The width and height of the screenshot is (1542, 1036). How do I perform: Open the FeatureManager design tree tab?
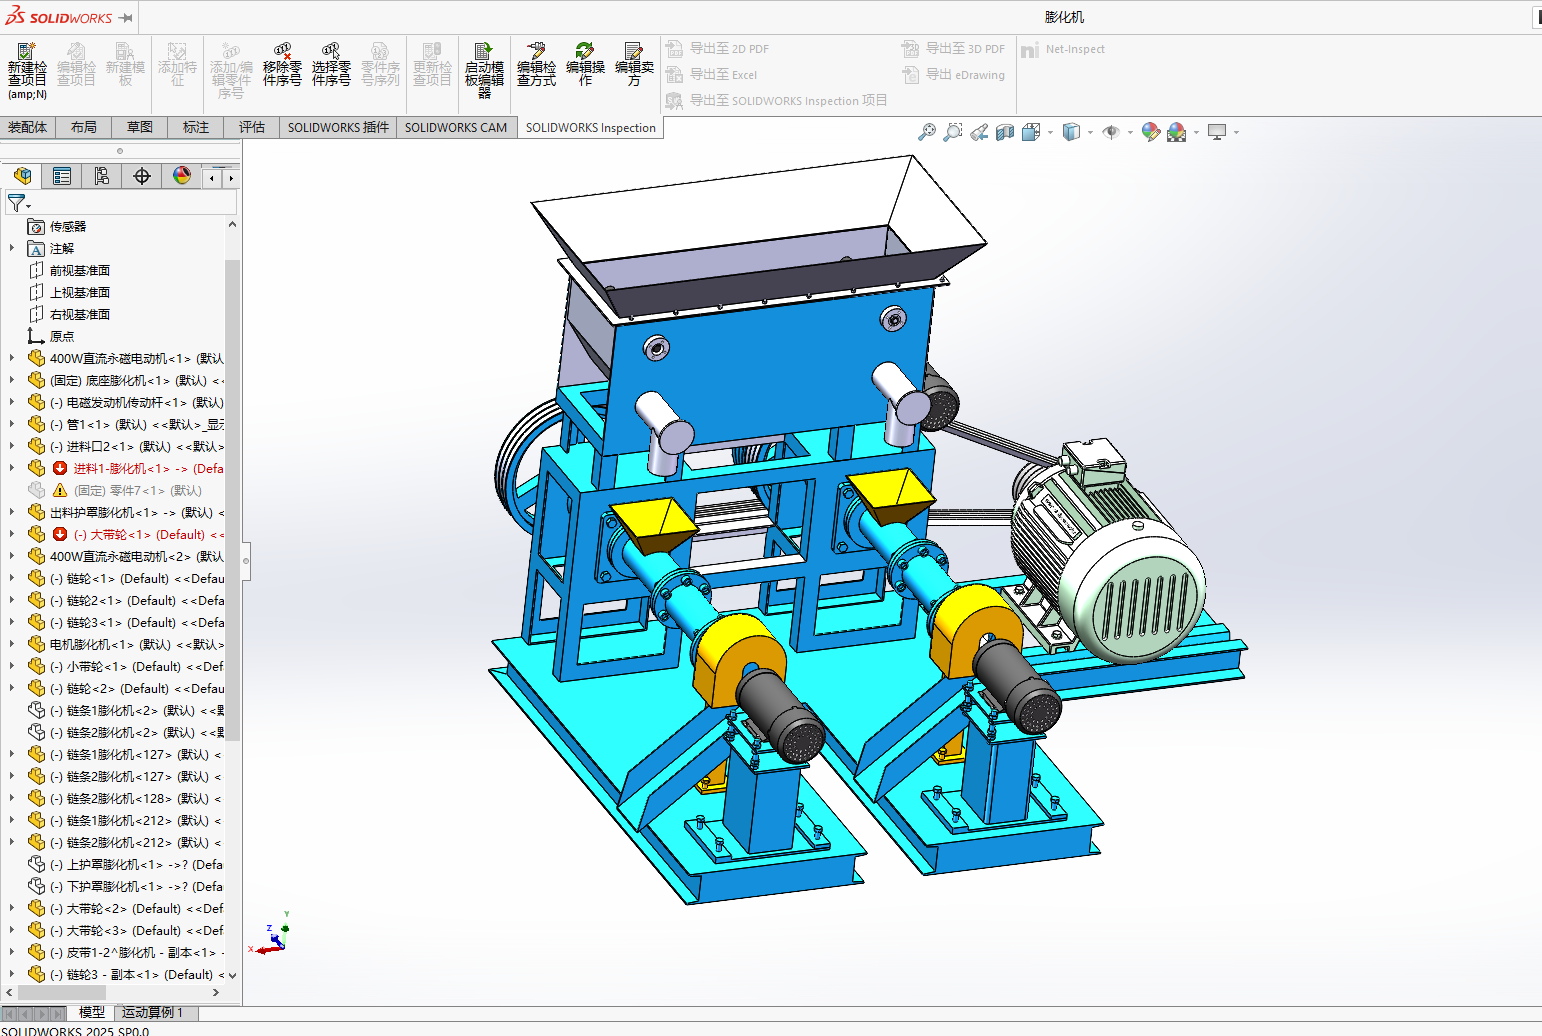[x=22, y=176]
